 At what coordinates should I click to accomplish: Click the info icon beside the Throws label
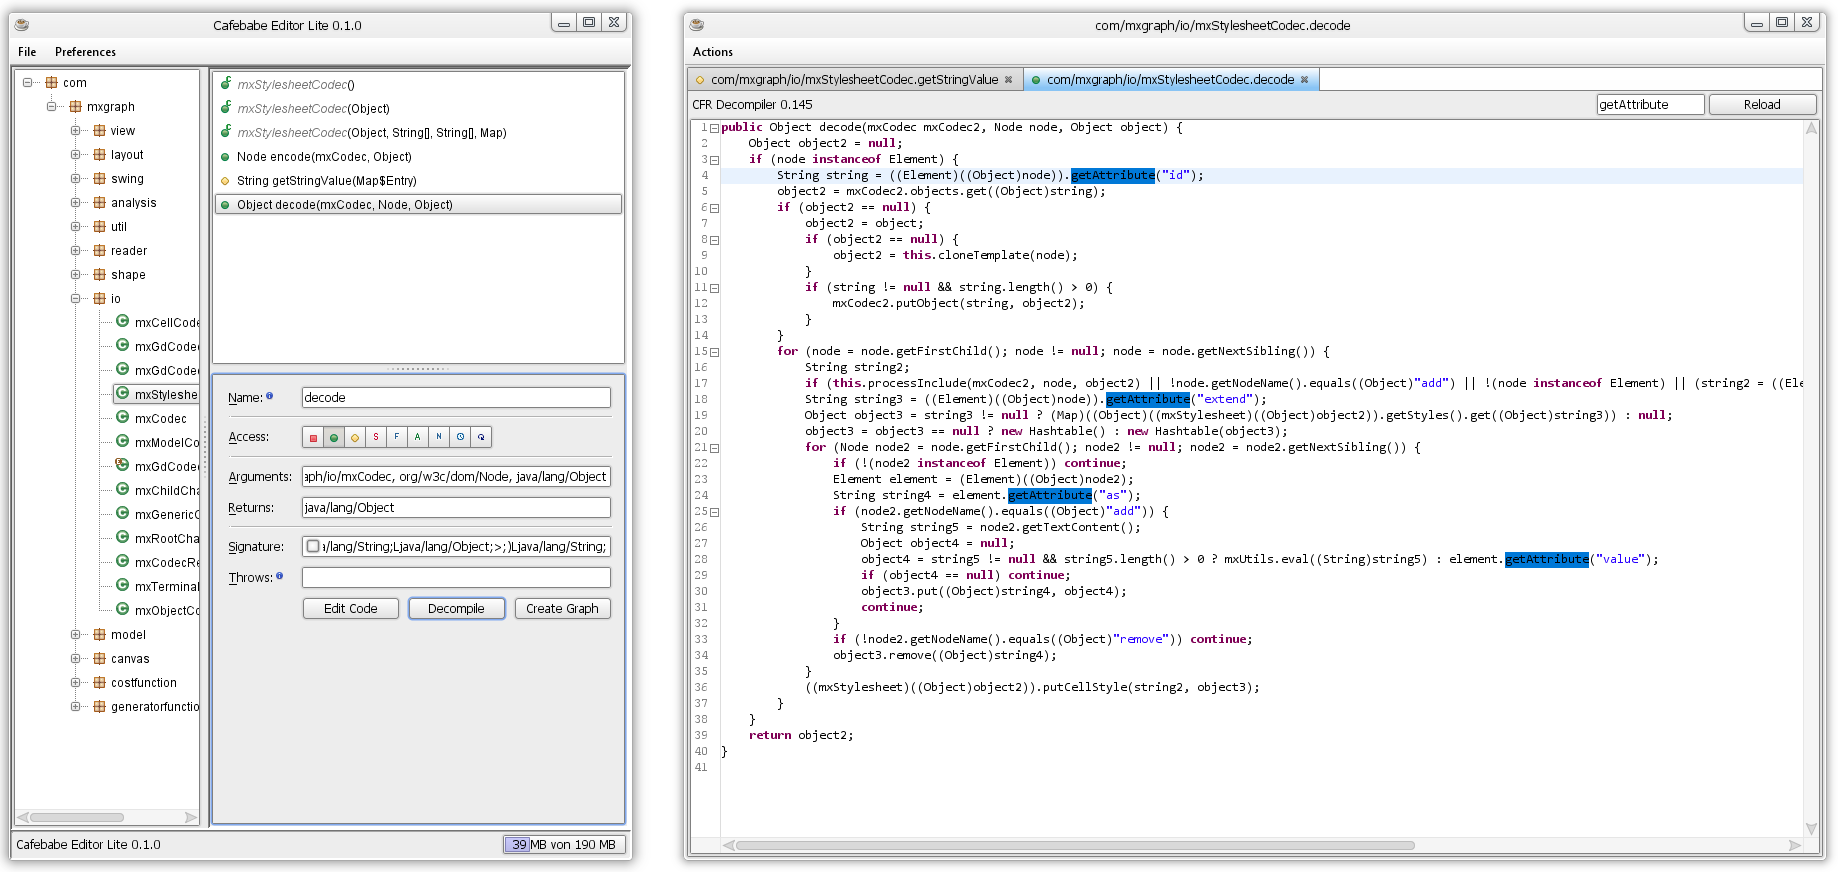[x=279, y=576]
